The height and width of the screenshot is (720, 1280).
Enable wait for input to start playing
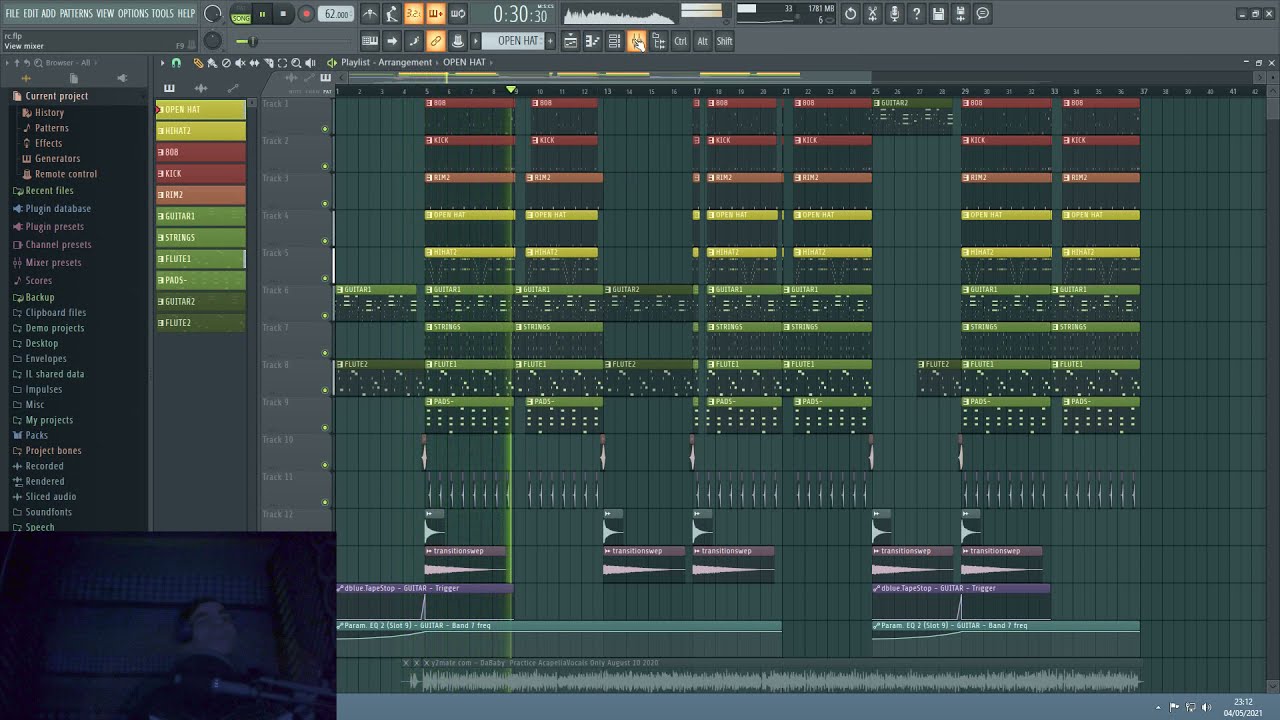coord(392,14)
